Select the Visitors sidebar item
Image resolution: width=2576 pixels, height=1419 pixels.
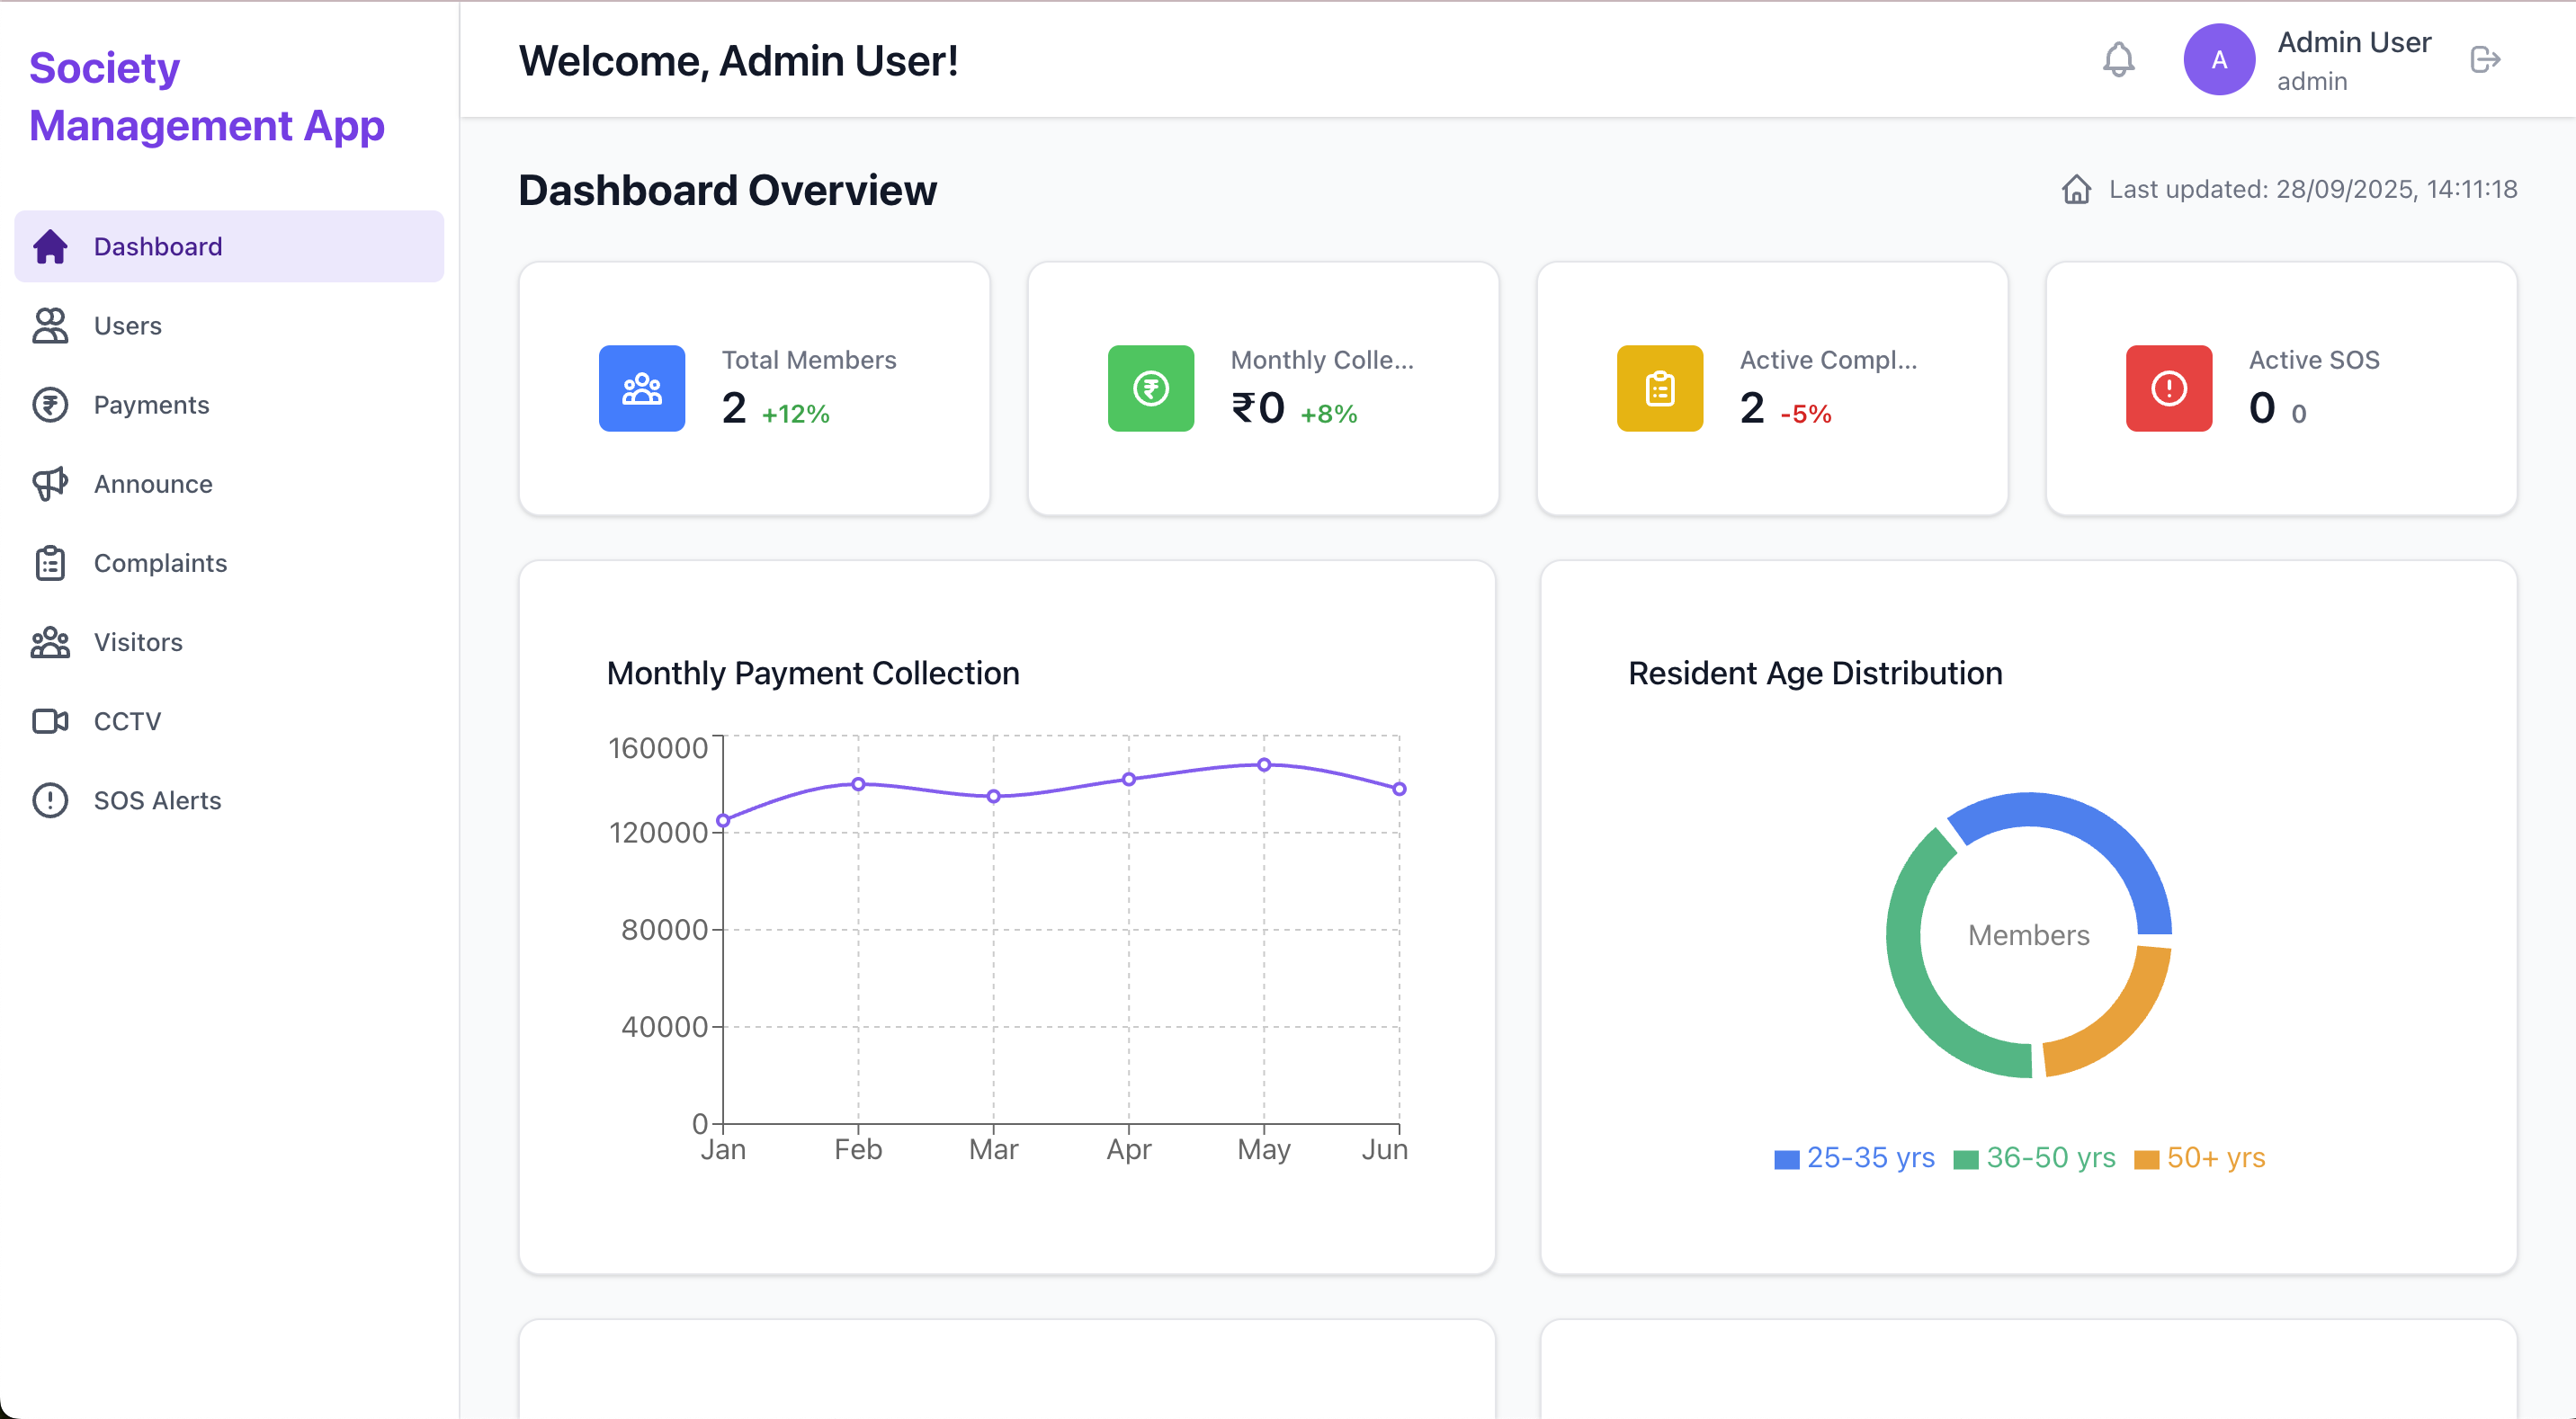pyautogui.click(x=137, y=642)
